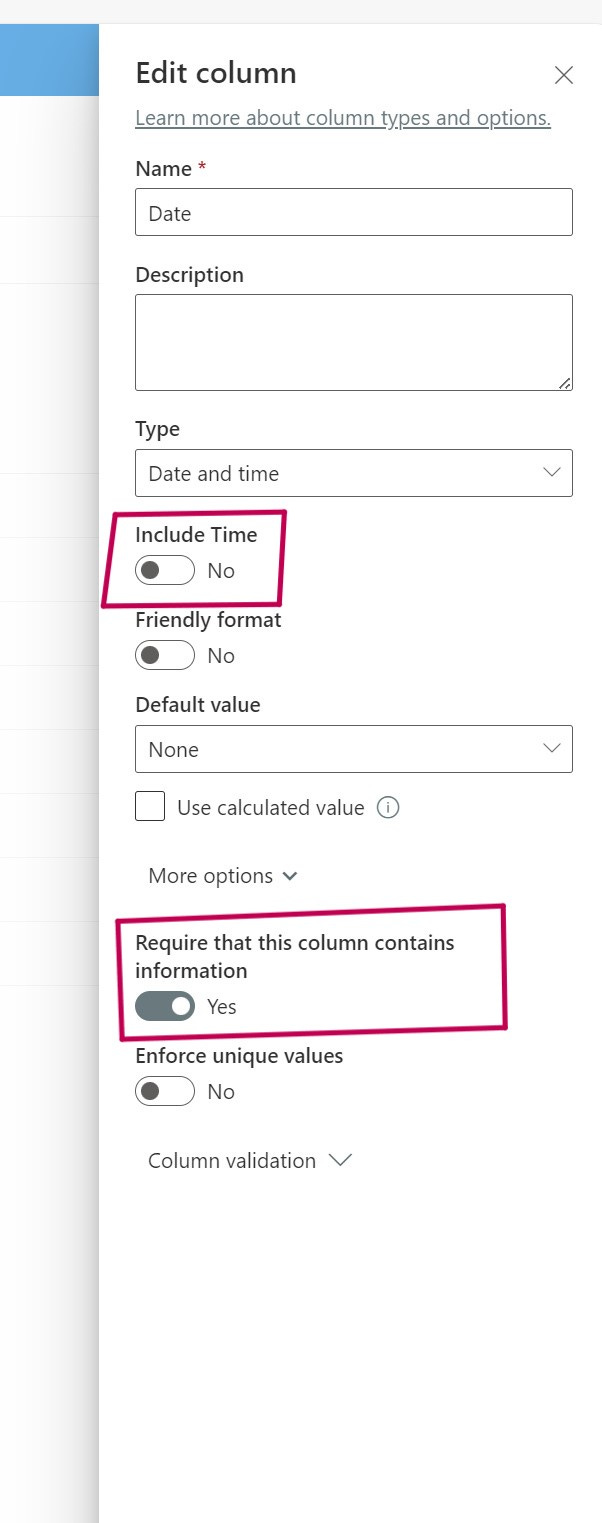Enable the Enforce unique values toggle

tap(165, 1091)
